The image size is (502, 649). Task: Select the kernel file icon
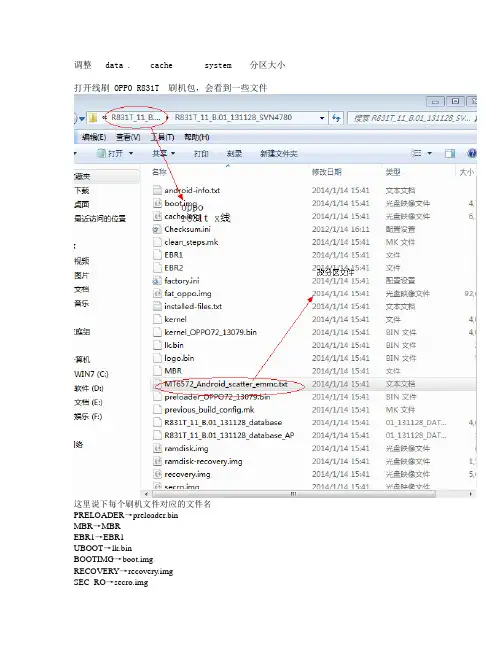point(157,319)
